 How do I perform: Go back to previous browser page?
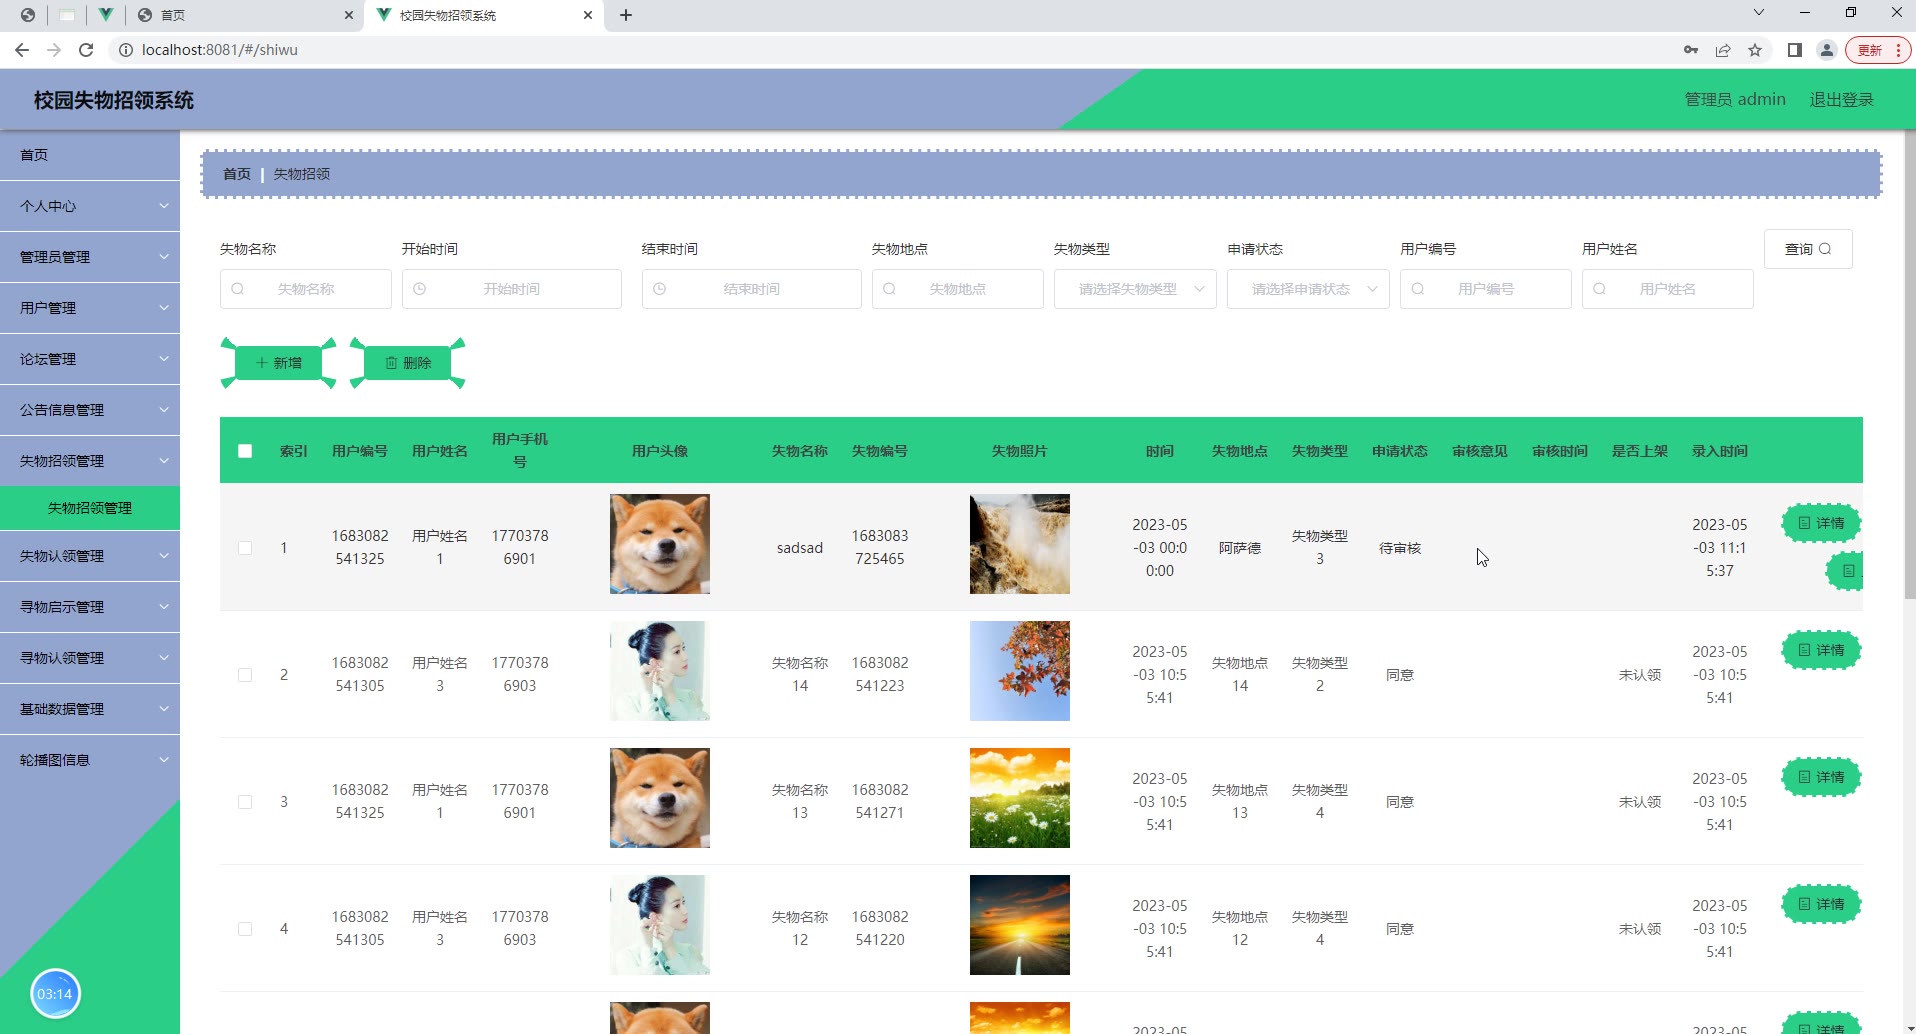(22, 50)
